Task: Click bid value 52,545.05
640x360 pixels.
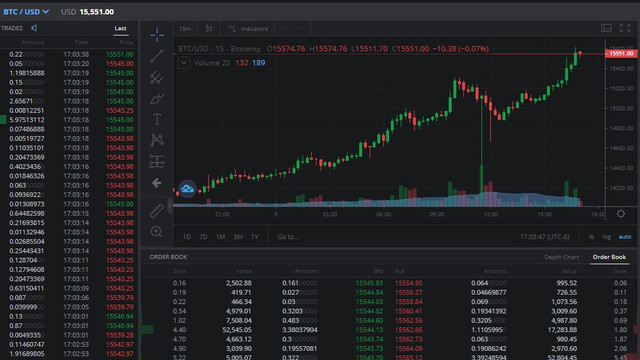Action: [237, 330]
